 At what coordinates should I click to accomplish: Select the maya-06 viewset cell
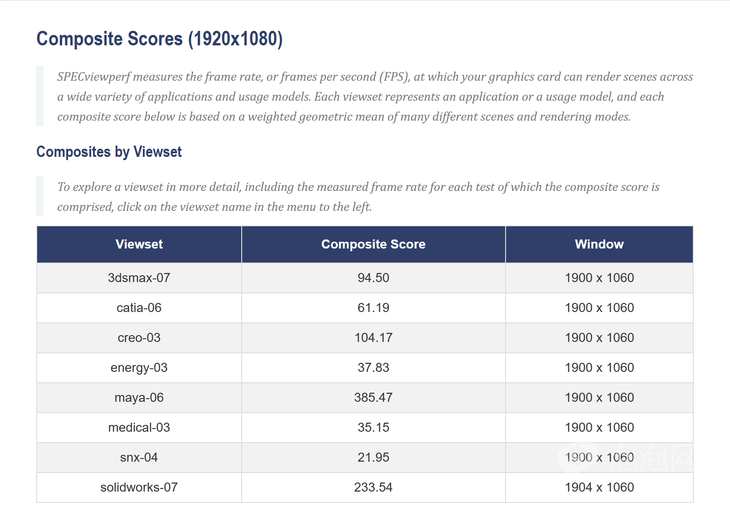pos(139,397)
